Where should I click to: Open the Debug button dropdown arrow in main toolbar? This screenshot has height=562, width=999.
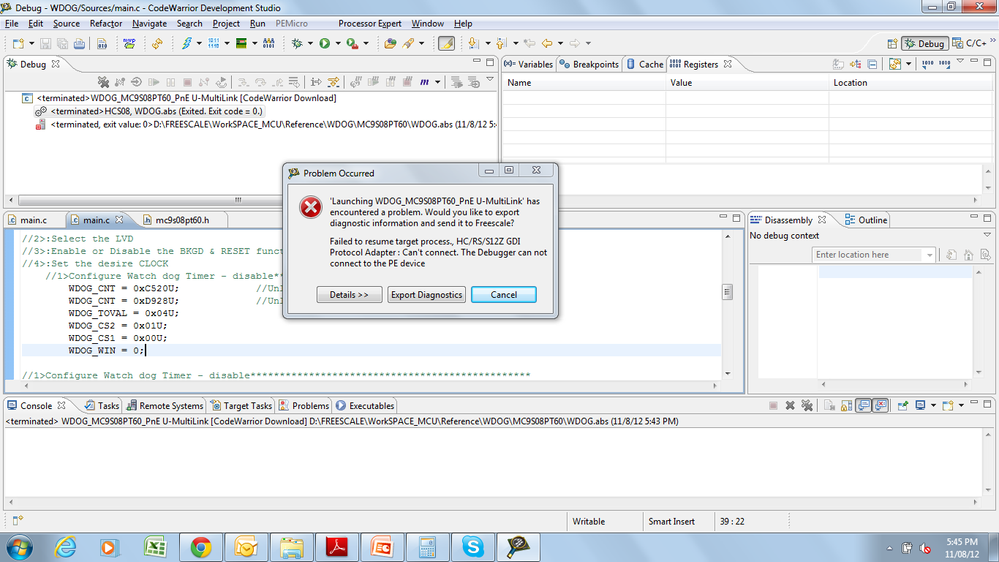pos(310,43)
